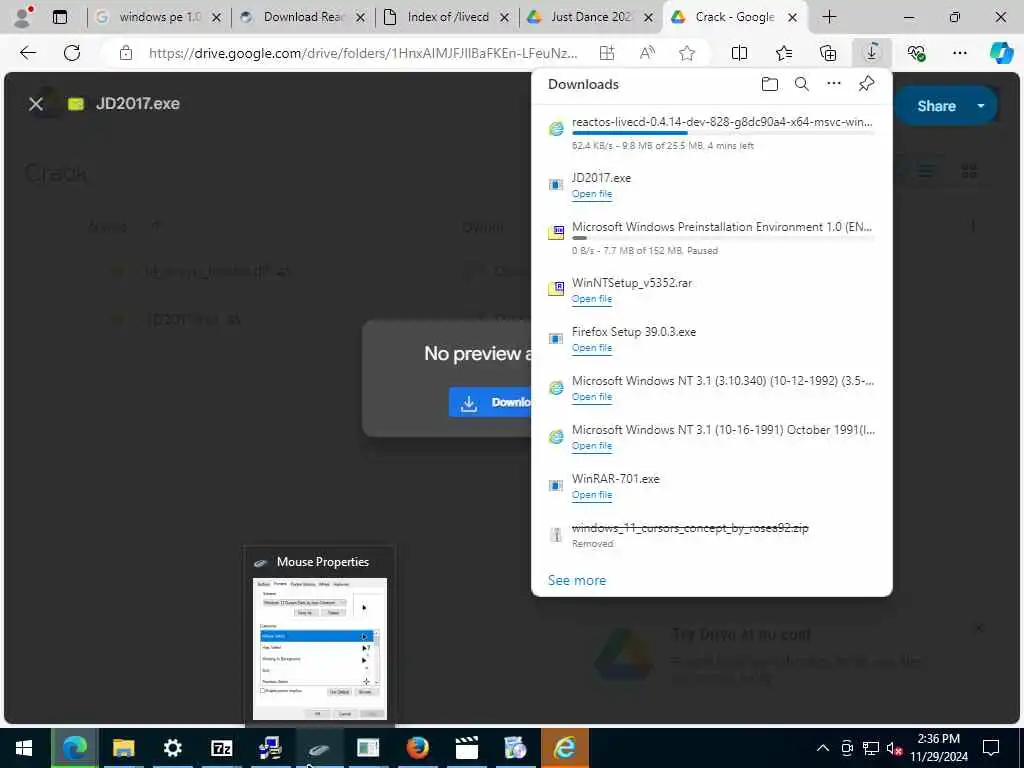This screenshot has height=768, width=1024.
Task: Open Collections toolbar icon
Action: [x=828, y=53]
